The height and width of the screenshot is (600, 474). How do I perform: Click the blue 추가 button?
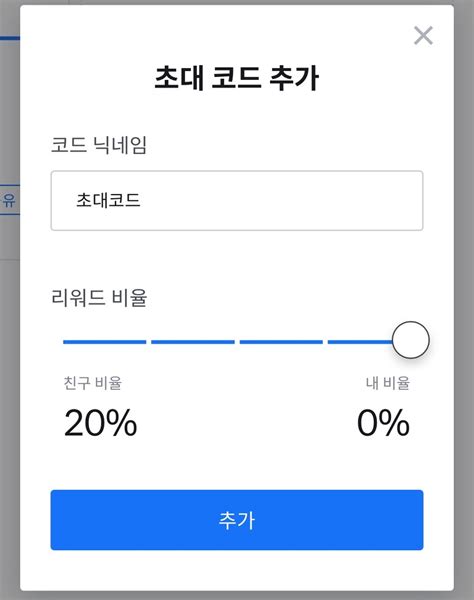click(237, 520)
